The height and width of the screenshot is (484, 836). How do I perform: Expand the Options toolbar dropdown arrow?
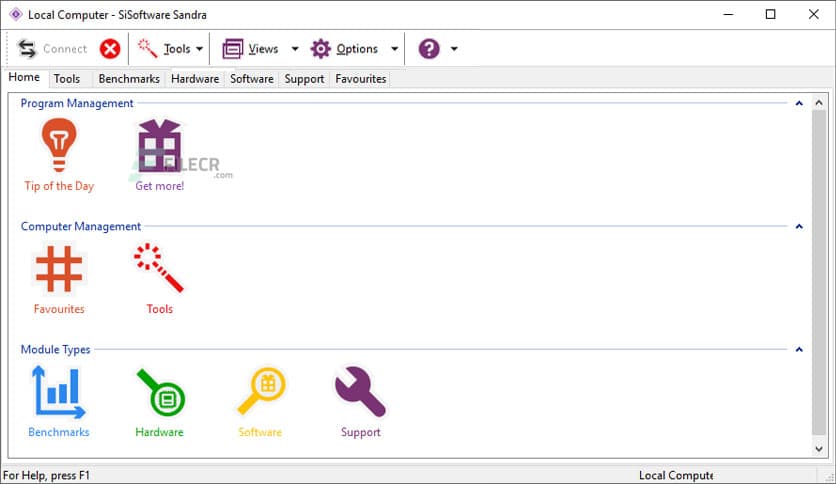coord(395,49)
